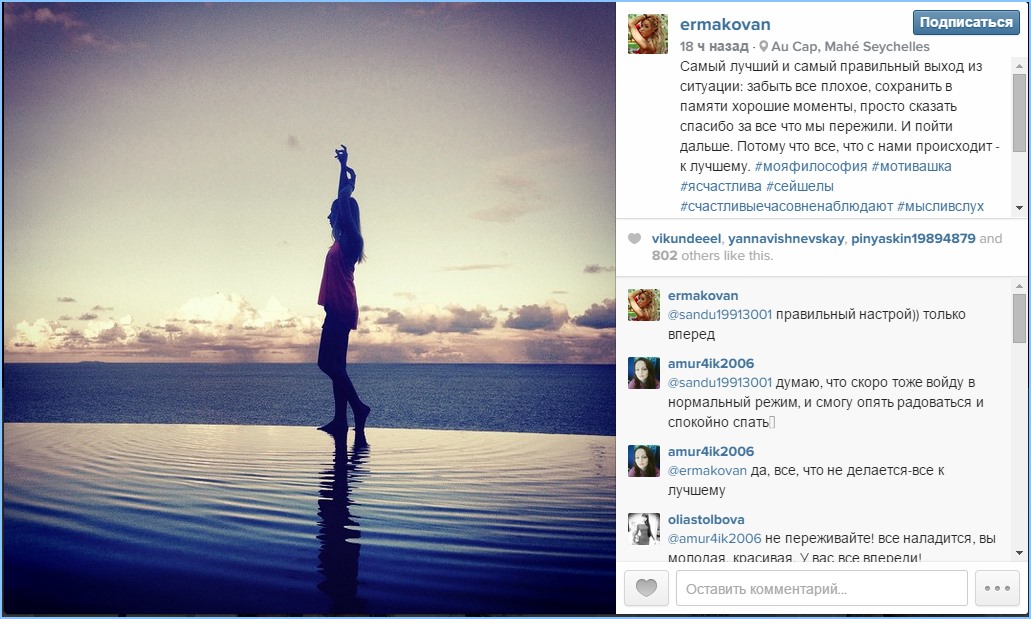1031x619 pixels.
Task: Open the @sandu19913001 mention in ermakovan's comment
Action: pyautogui.click(x=719, y=314)
